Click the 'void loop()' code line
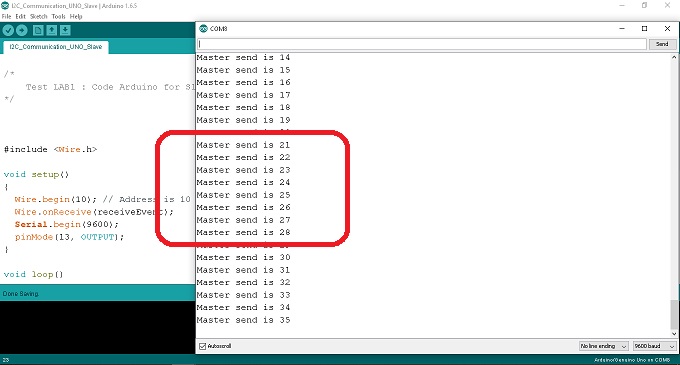 pos(33,274)
